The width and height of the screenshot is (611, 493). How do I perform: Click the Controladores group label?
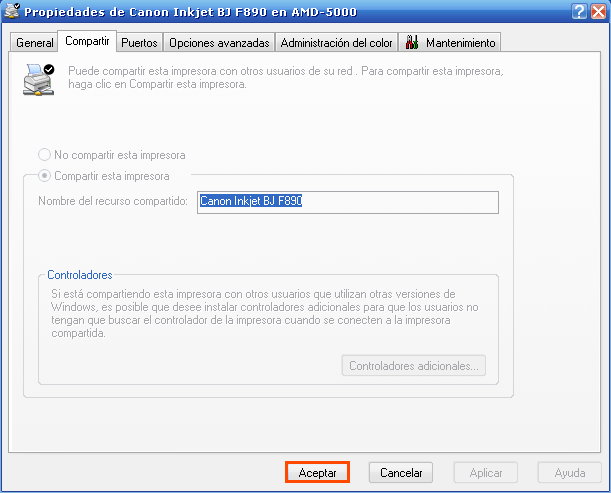tap(79, 275)
